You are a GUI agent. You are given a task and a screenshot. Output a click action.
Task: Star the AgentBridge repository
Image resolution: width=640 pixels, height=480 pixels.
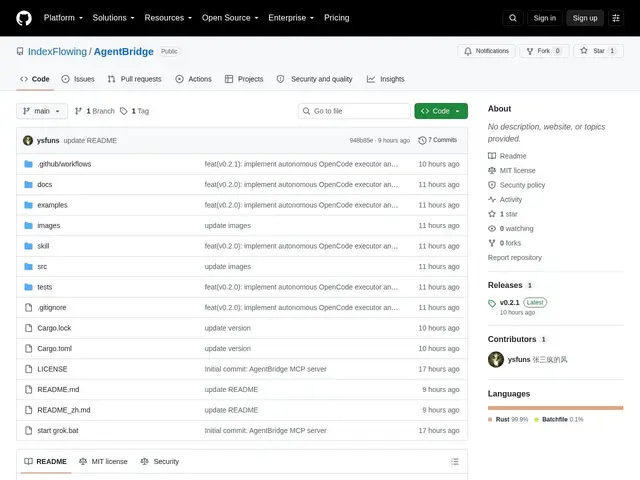pos(598,51)
